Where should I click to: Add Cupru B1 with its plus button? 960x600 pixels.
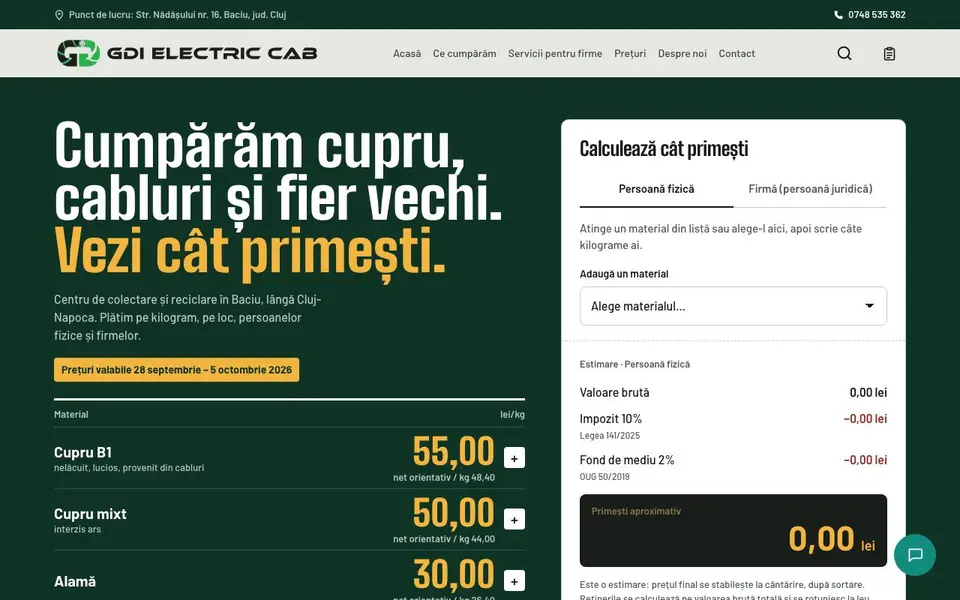pyautogui.click(x=514, y=457)
